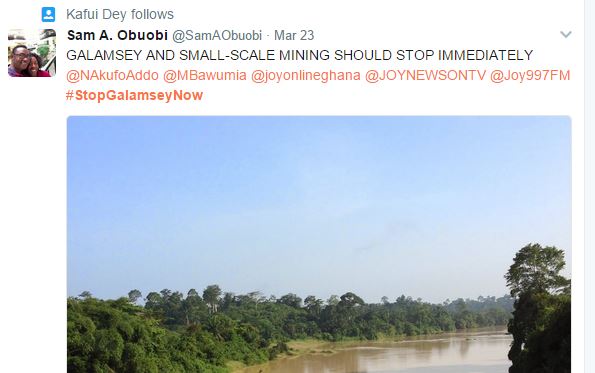Expand the tweet options chevron
This screenshot has height=373, width=595.
(x=566, y=35)
